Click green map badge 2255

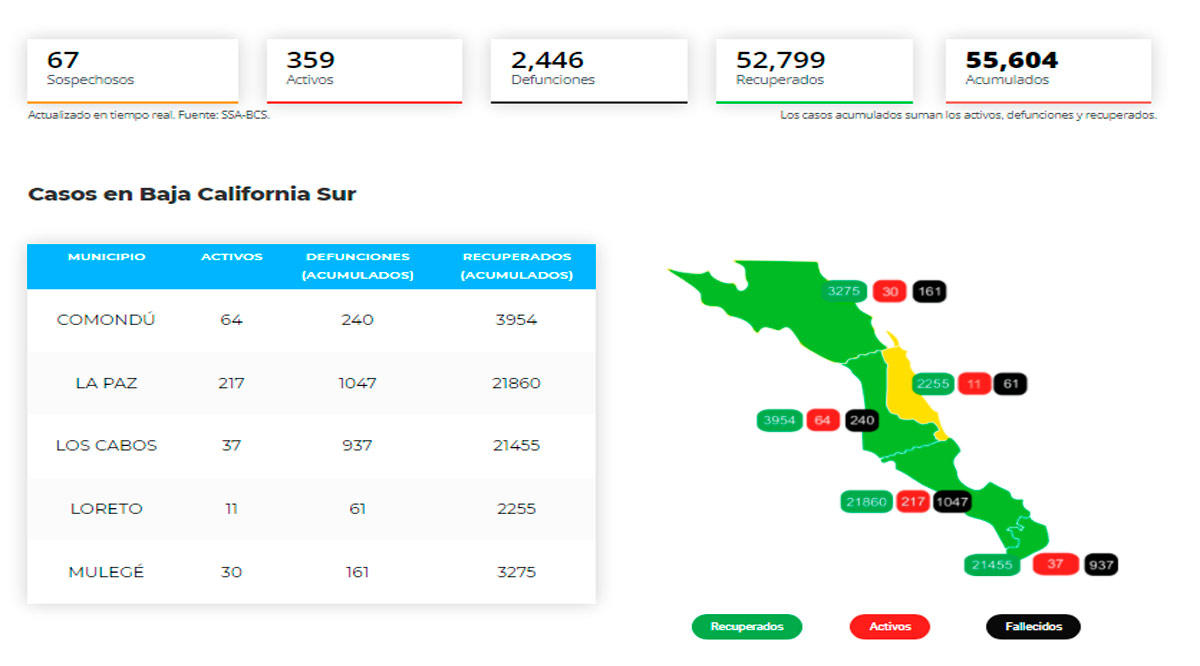tap(932, 384)
